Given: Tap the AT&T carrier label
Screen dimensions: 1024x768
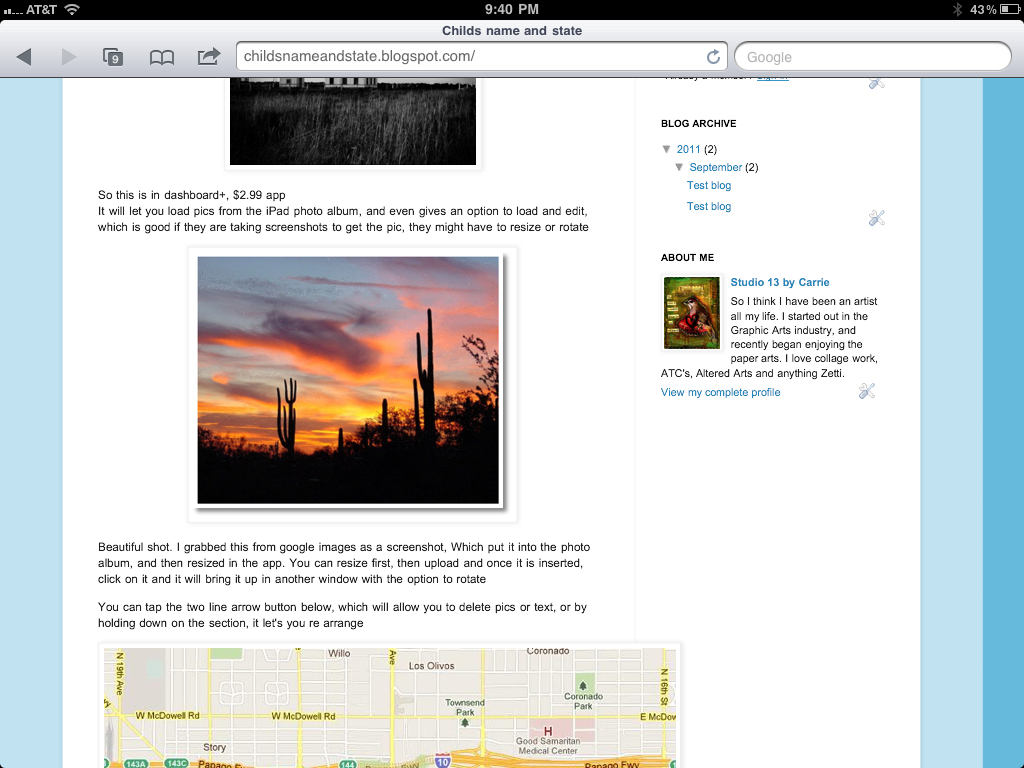Looking at the screenshot, I should tap(41, 10).
